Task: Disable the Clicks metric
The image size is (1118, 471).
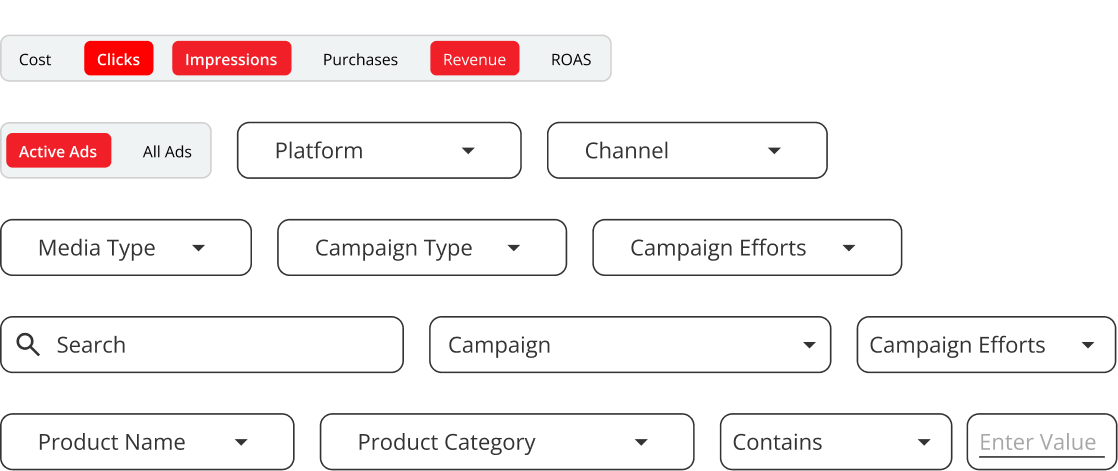Action: tap(119, 59)
